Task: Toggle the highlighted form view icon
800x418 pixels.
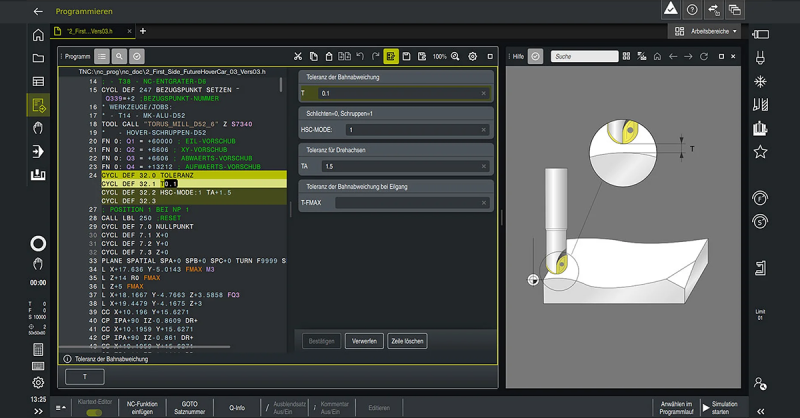Action: coord(391,56)
